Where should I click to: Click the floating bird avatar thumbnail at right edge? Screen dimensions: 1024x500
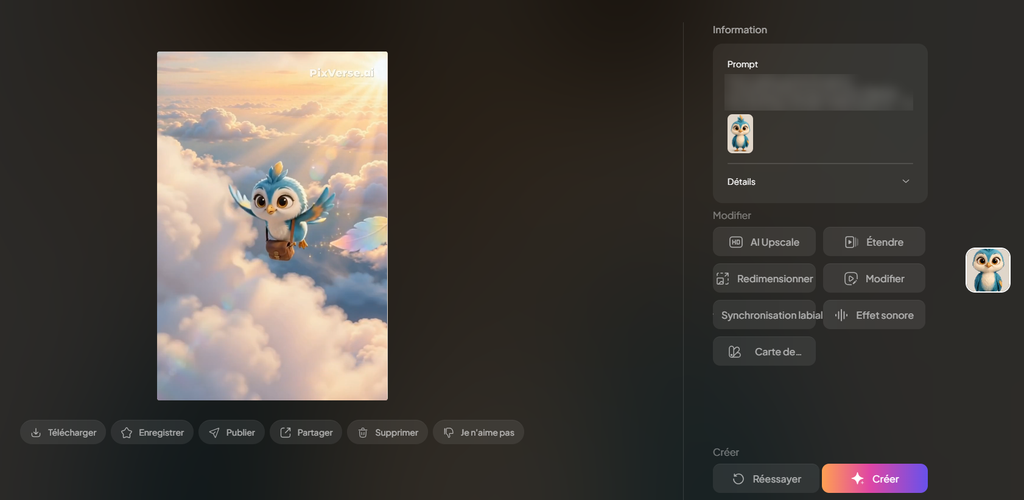pos(987,270)
